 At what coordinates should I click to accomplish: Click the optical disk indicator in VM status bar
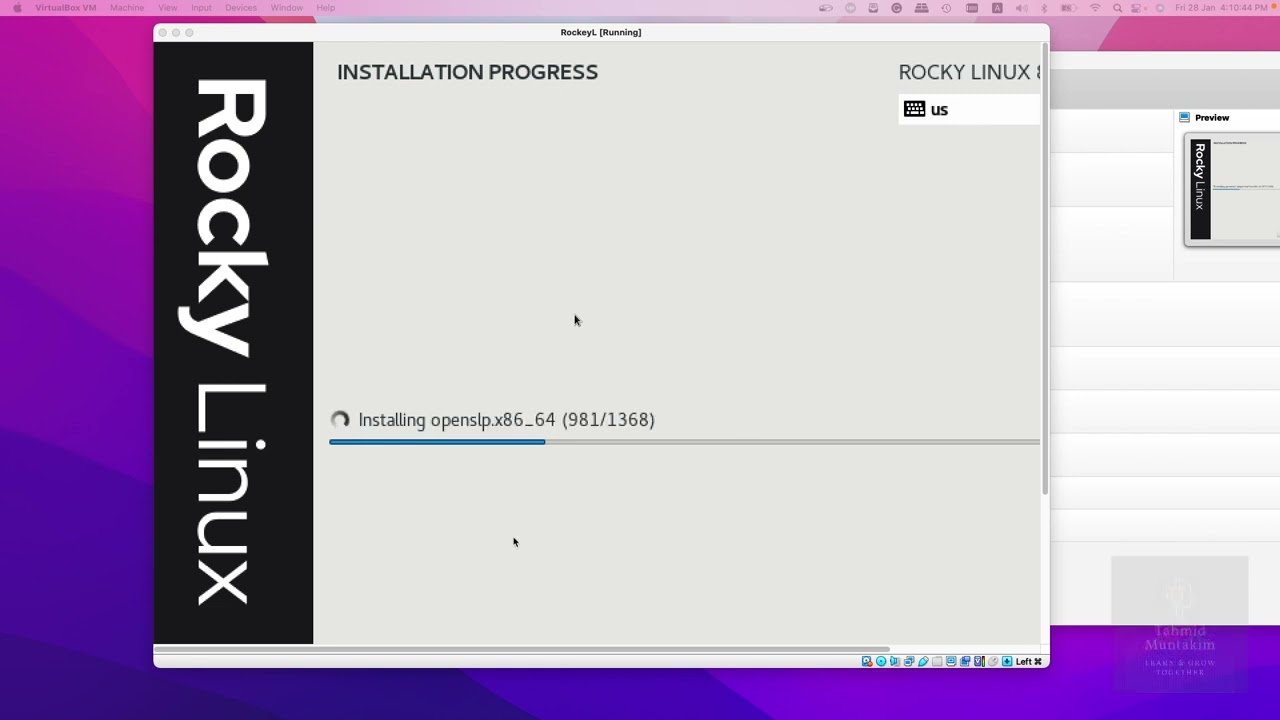tap(881, 661)
